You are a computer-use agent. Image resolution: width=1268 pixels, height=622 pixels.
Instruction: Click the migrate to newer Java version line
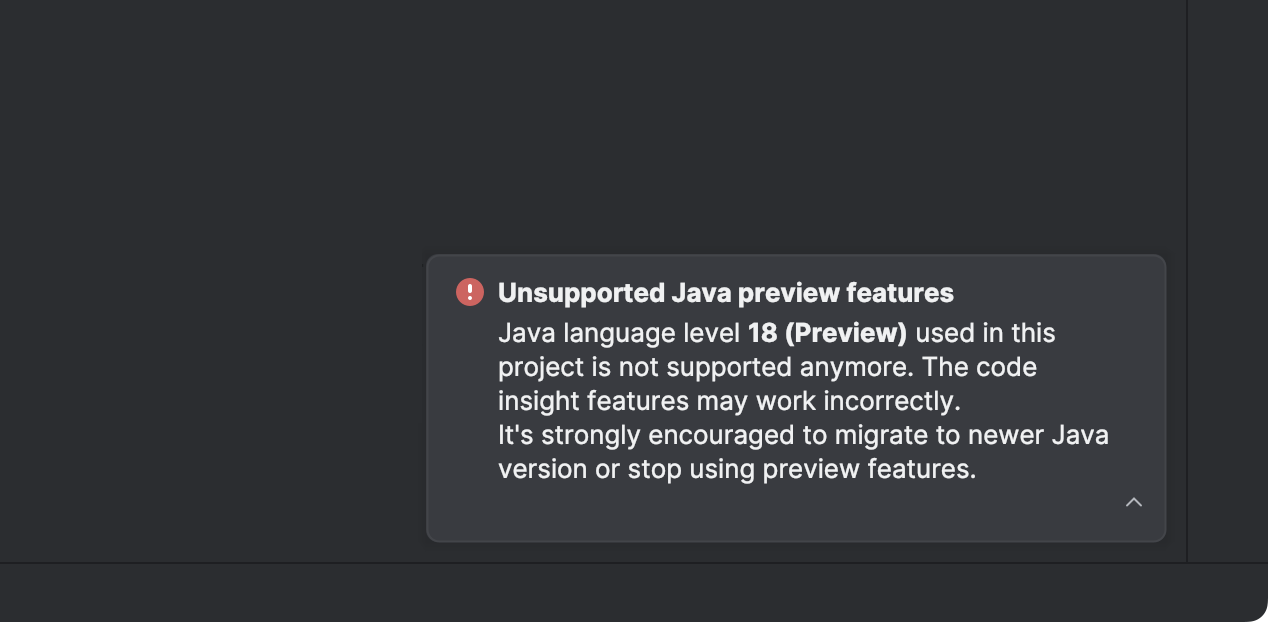point(800,434)
